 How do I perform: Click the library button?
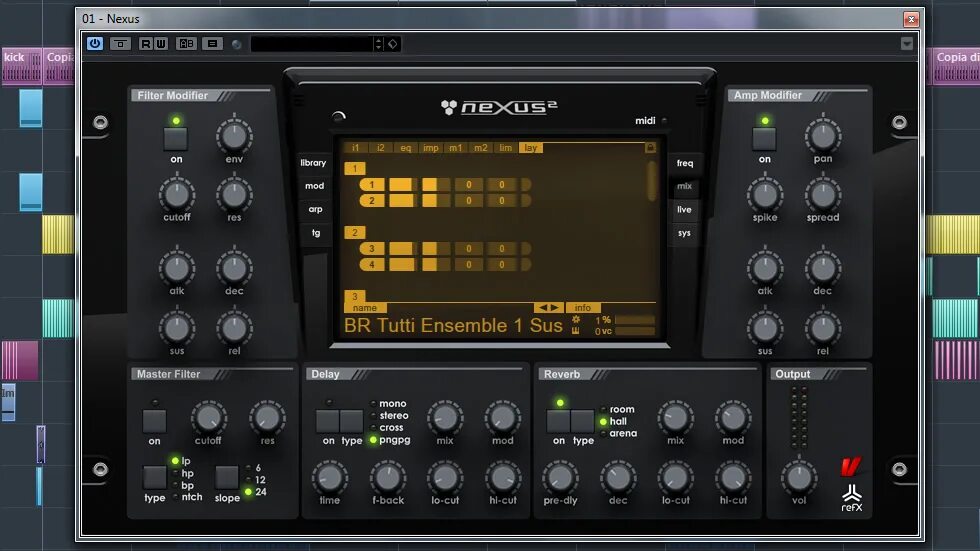[313, 162]
